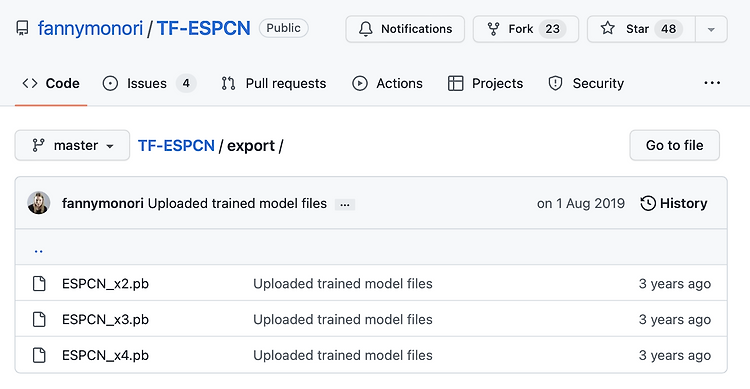Open the Issues tab
This screenshot has width=750, height=389.
(149, 83)
